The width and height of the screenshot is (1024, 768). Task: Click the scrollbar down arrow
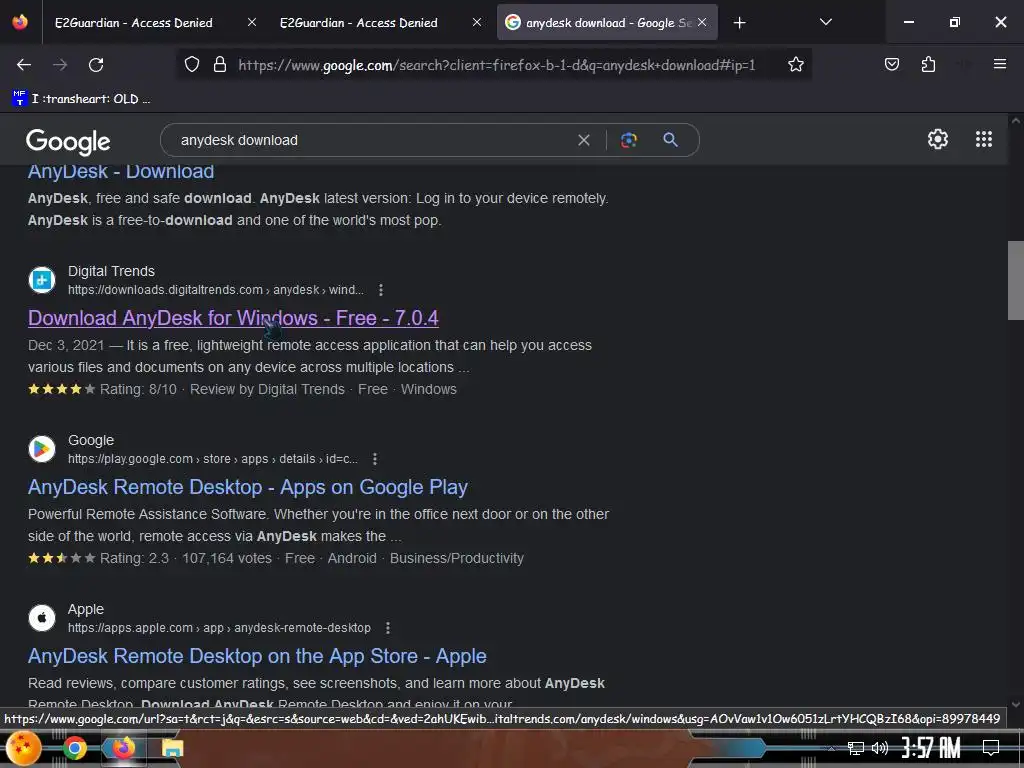pyautogui.click(x=1016, y=705)
